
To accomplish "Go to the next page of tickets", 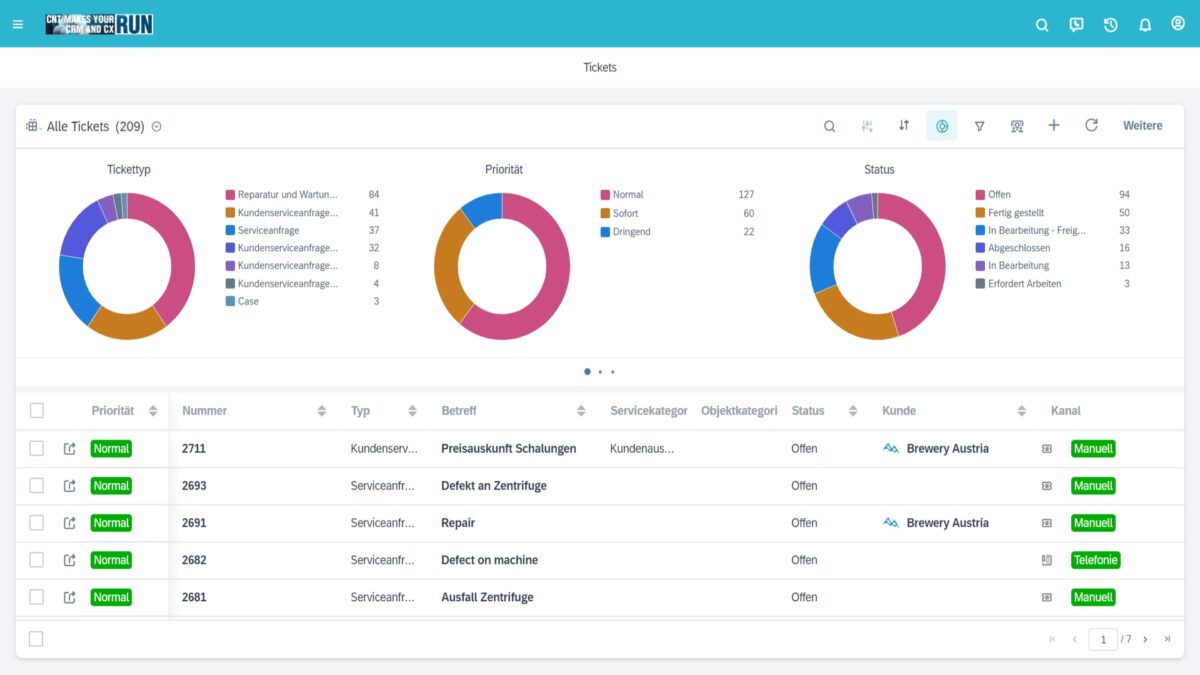I will click(x=1145, y=639).
